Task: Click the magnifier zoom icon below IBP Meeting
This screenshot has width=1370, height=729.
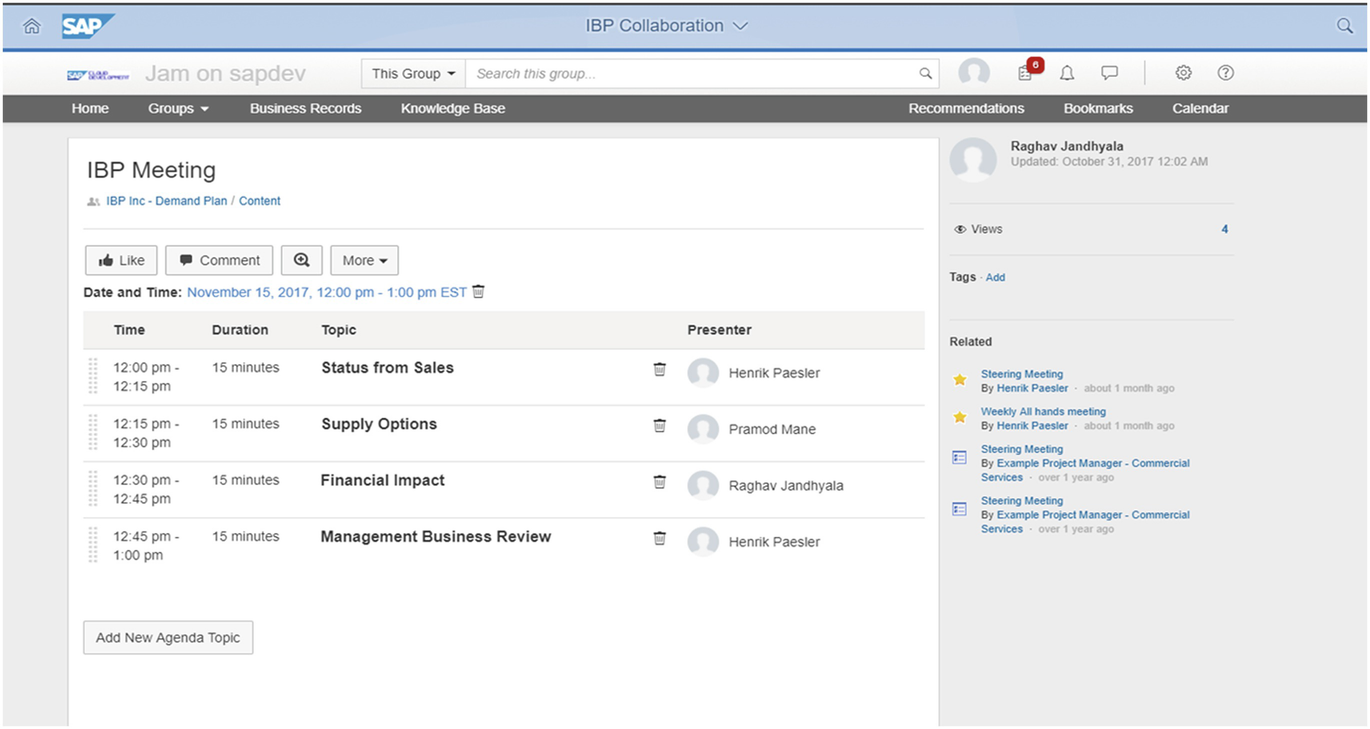Action: [x=301, y=260]
